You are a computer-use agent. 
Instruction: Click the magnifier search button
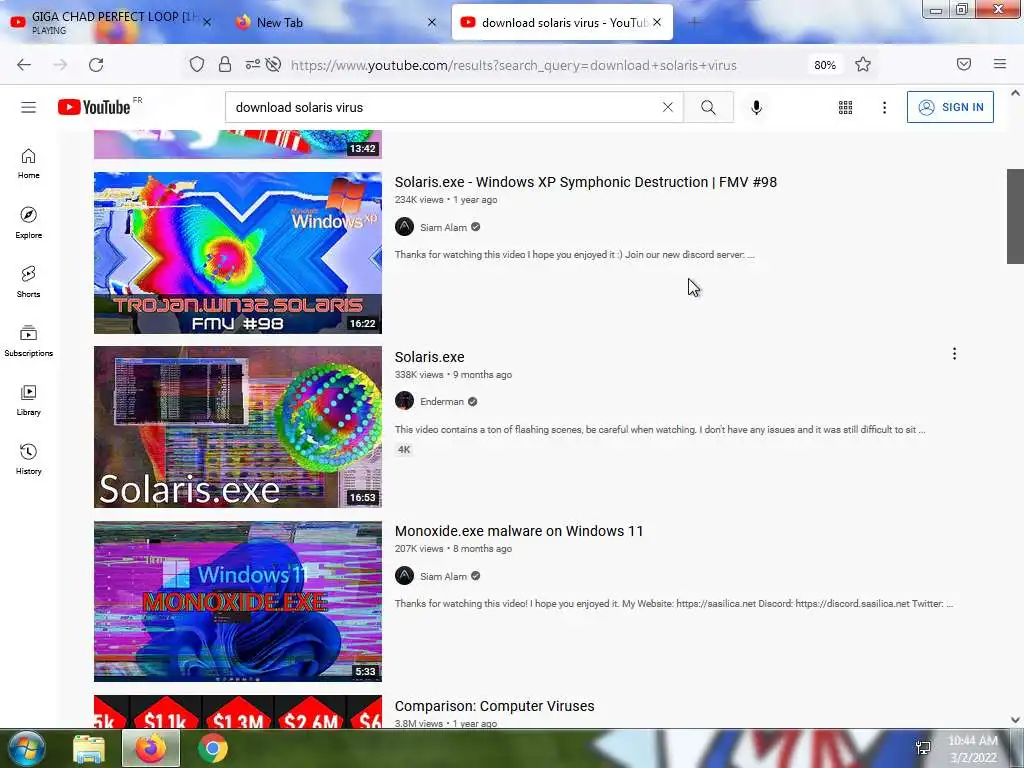coord(709,107)
